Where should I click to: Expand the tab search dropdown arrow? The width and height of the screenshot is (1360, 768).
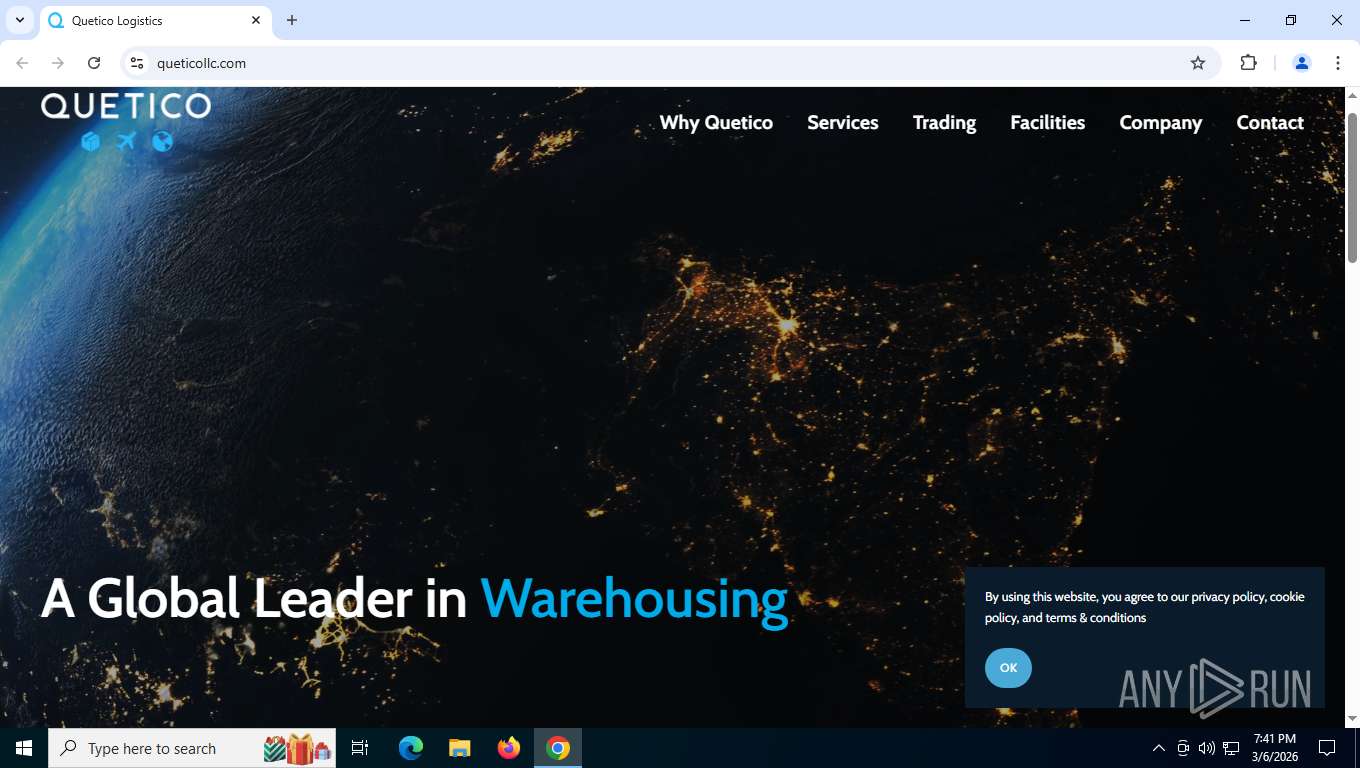19,20
